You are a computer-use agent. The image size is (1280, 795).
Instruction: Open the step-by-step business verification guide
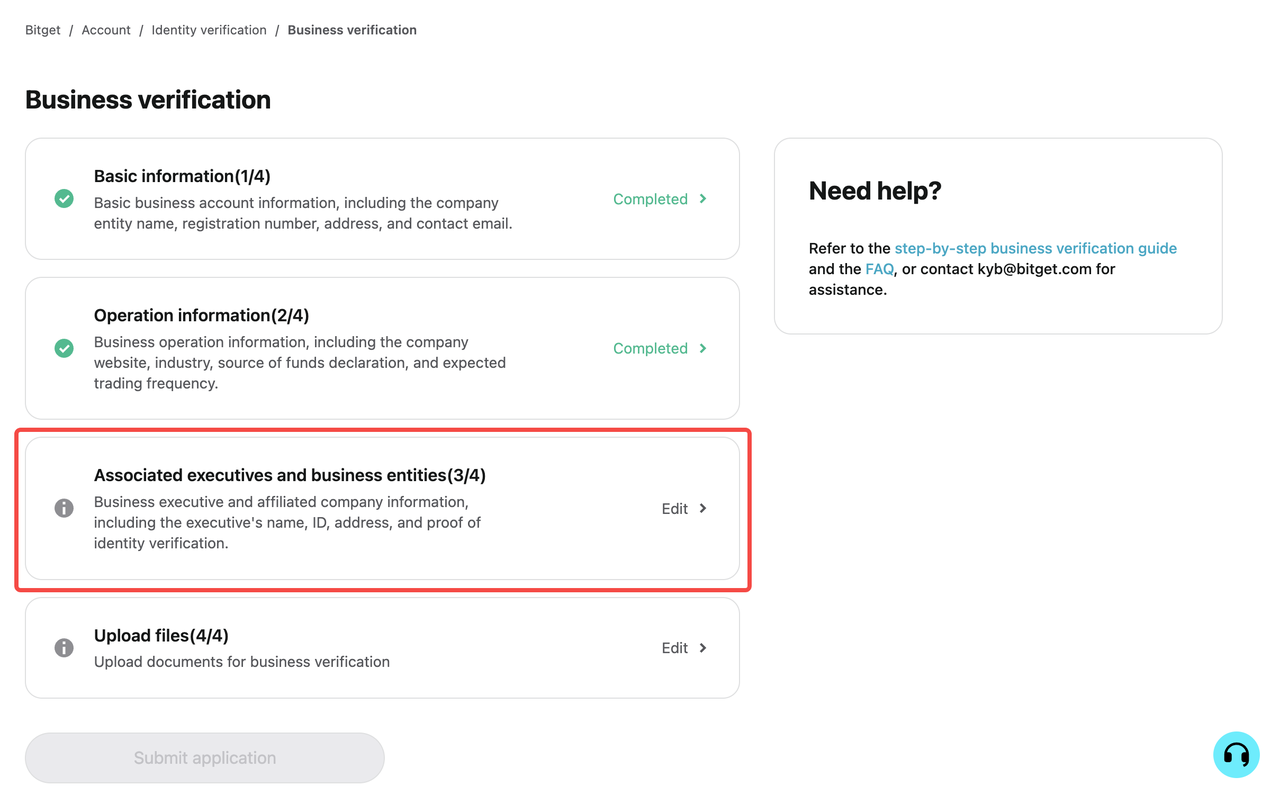[1035, 248]
